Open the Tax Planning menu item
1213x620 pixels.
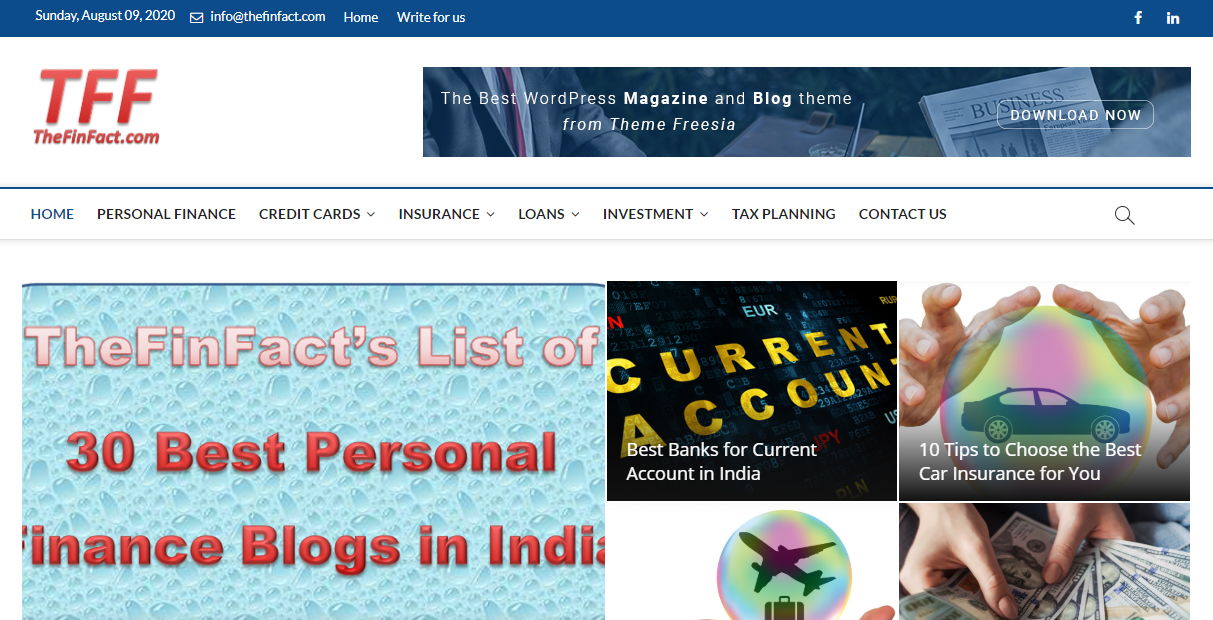pyautogui.click(x=783, y=214)
